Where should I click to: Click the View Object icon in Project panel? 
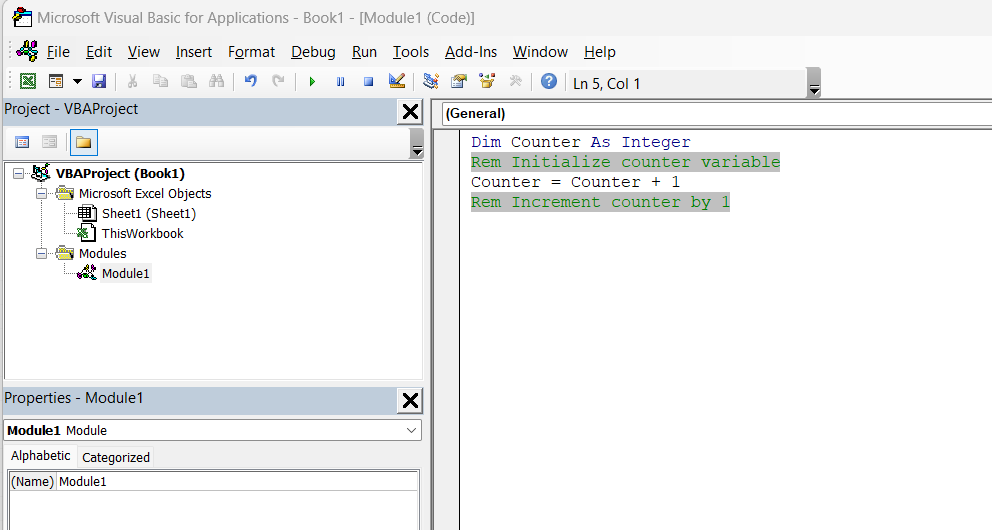pyautogui.click(x=49, y=142)
